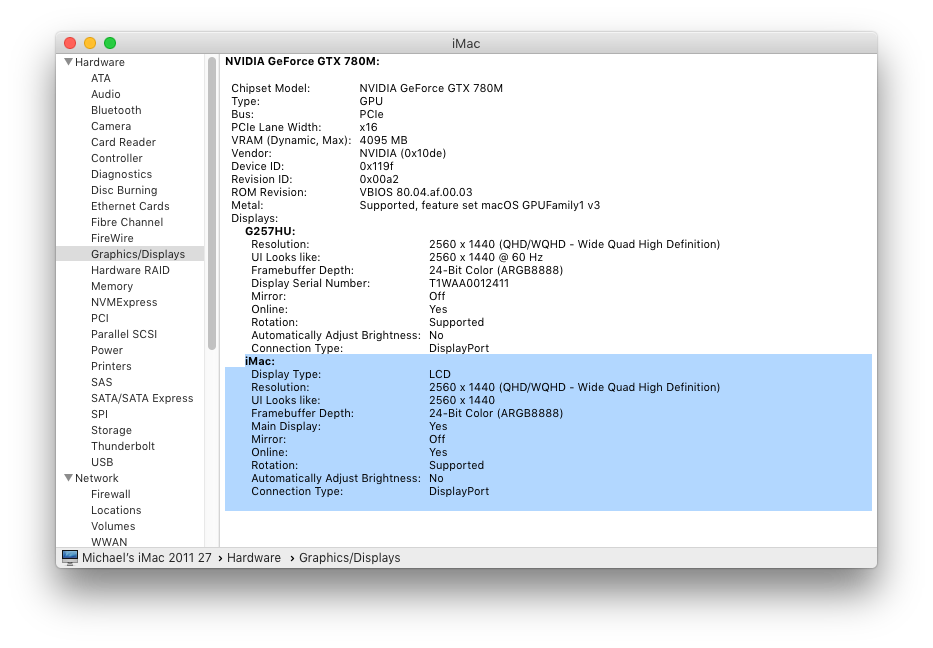Open the Printers entry
The width and height of the screenshot is (933, 648).
pos(111,366)
